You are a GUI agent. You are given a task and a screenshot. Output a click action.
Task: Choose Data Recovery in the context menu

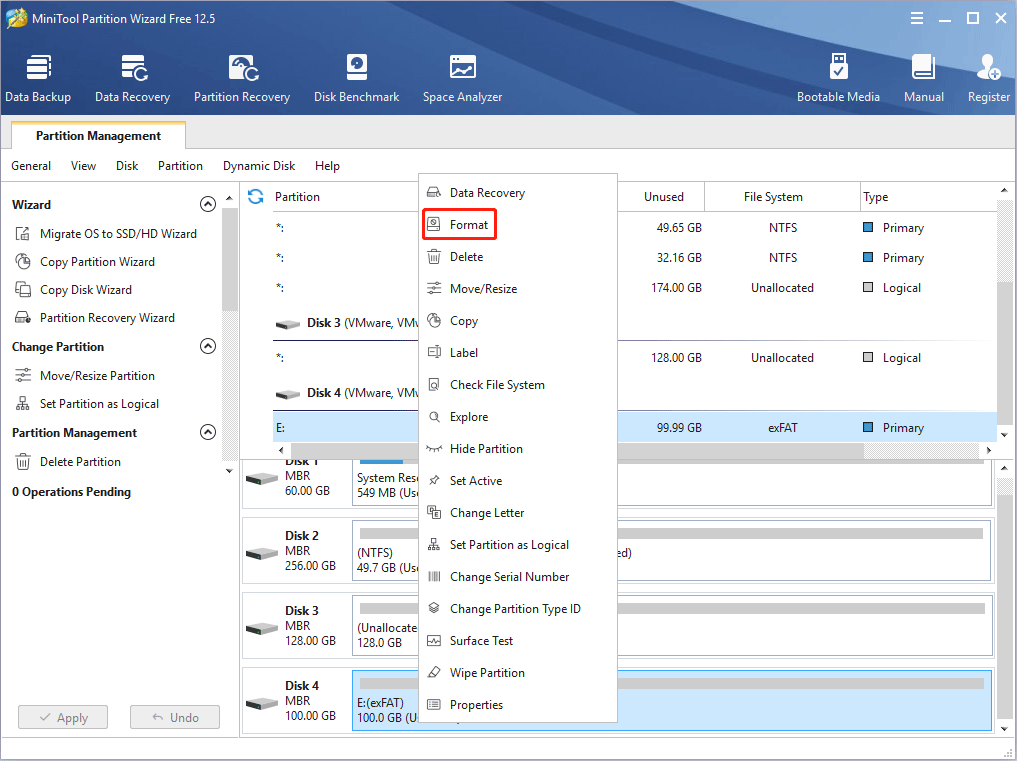(x=518, y=193)
